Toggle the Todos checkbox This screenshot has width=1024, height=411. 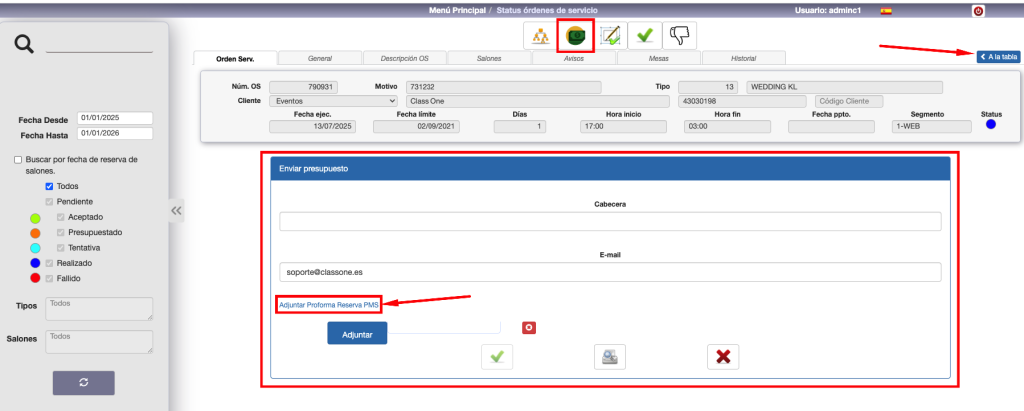pos(49,186)
